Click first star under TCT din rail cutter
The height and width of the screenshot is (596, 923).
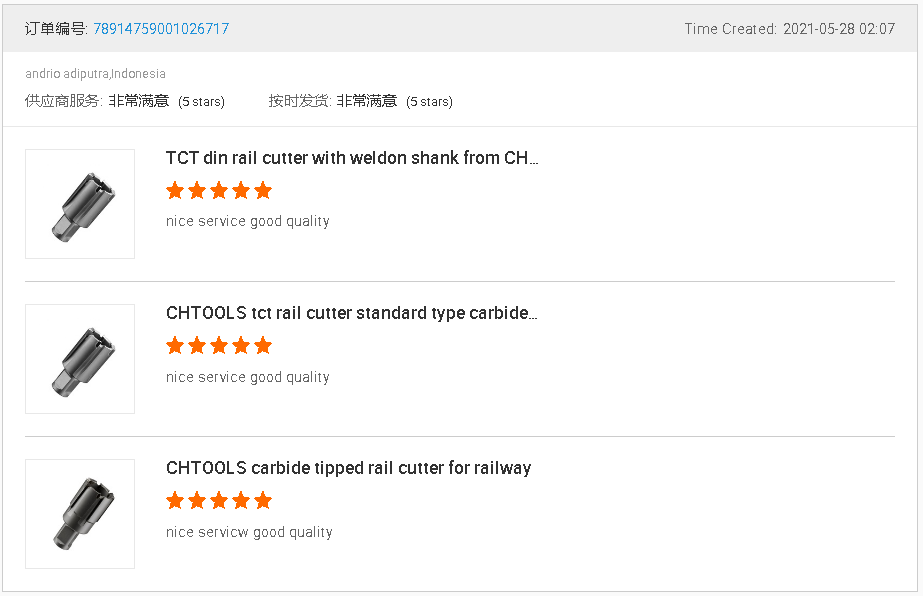(x=175, y=190)
